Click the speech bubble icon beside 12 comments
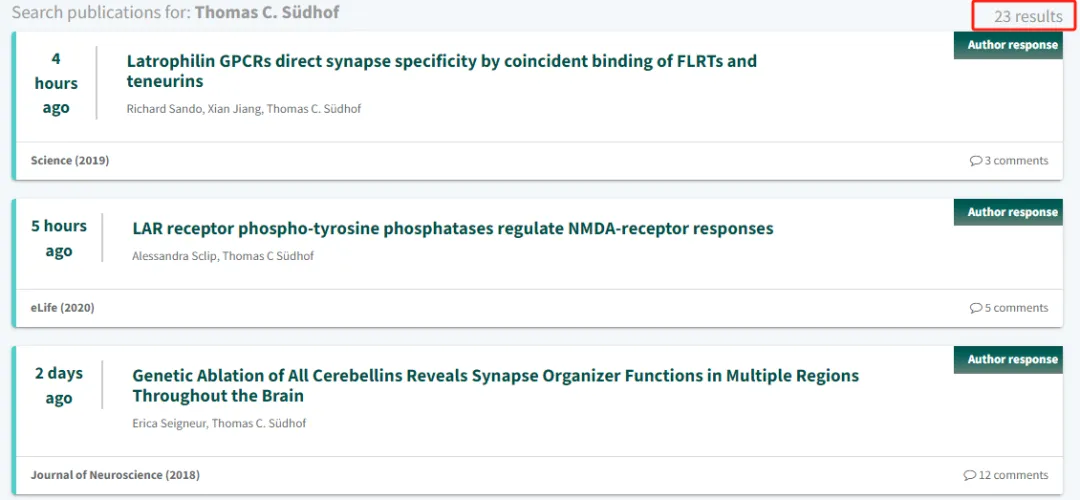 click(x=969, y=476)
